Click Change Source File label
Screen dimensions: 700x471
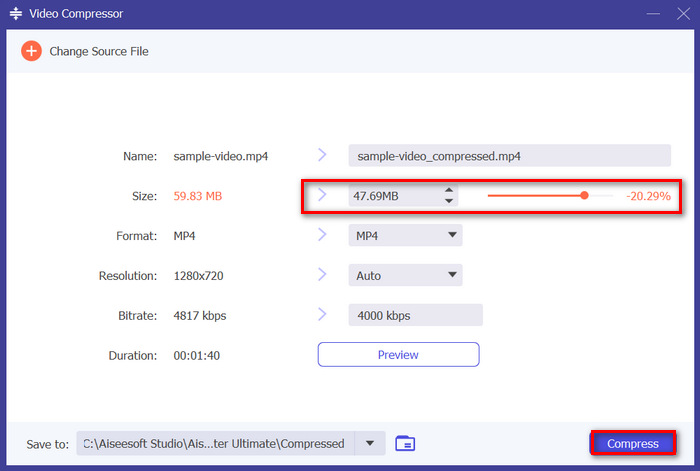pyautogui.click(x=99, y=51)
